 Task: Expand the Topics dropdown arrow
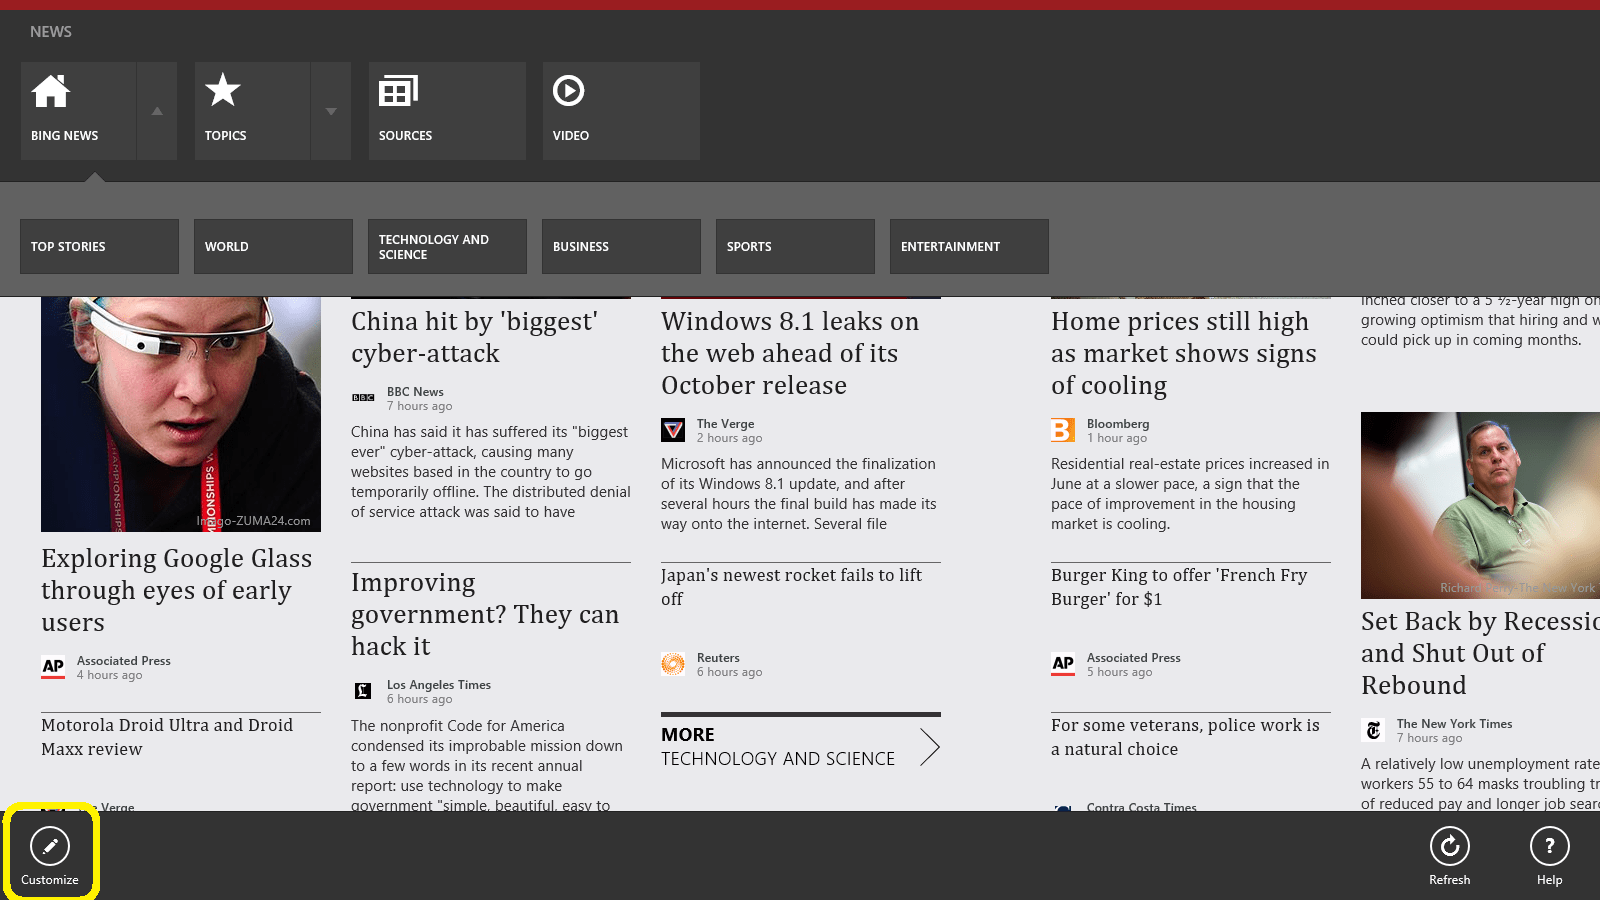331,111
